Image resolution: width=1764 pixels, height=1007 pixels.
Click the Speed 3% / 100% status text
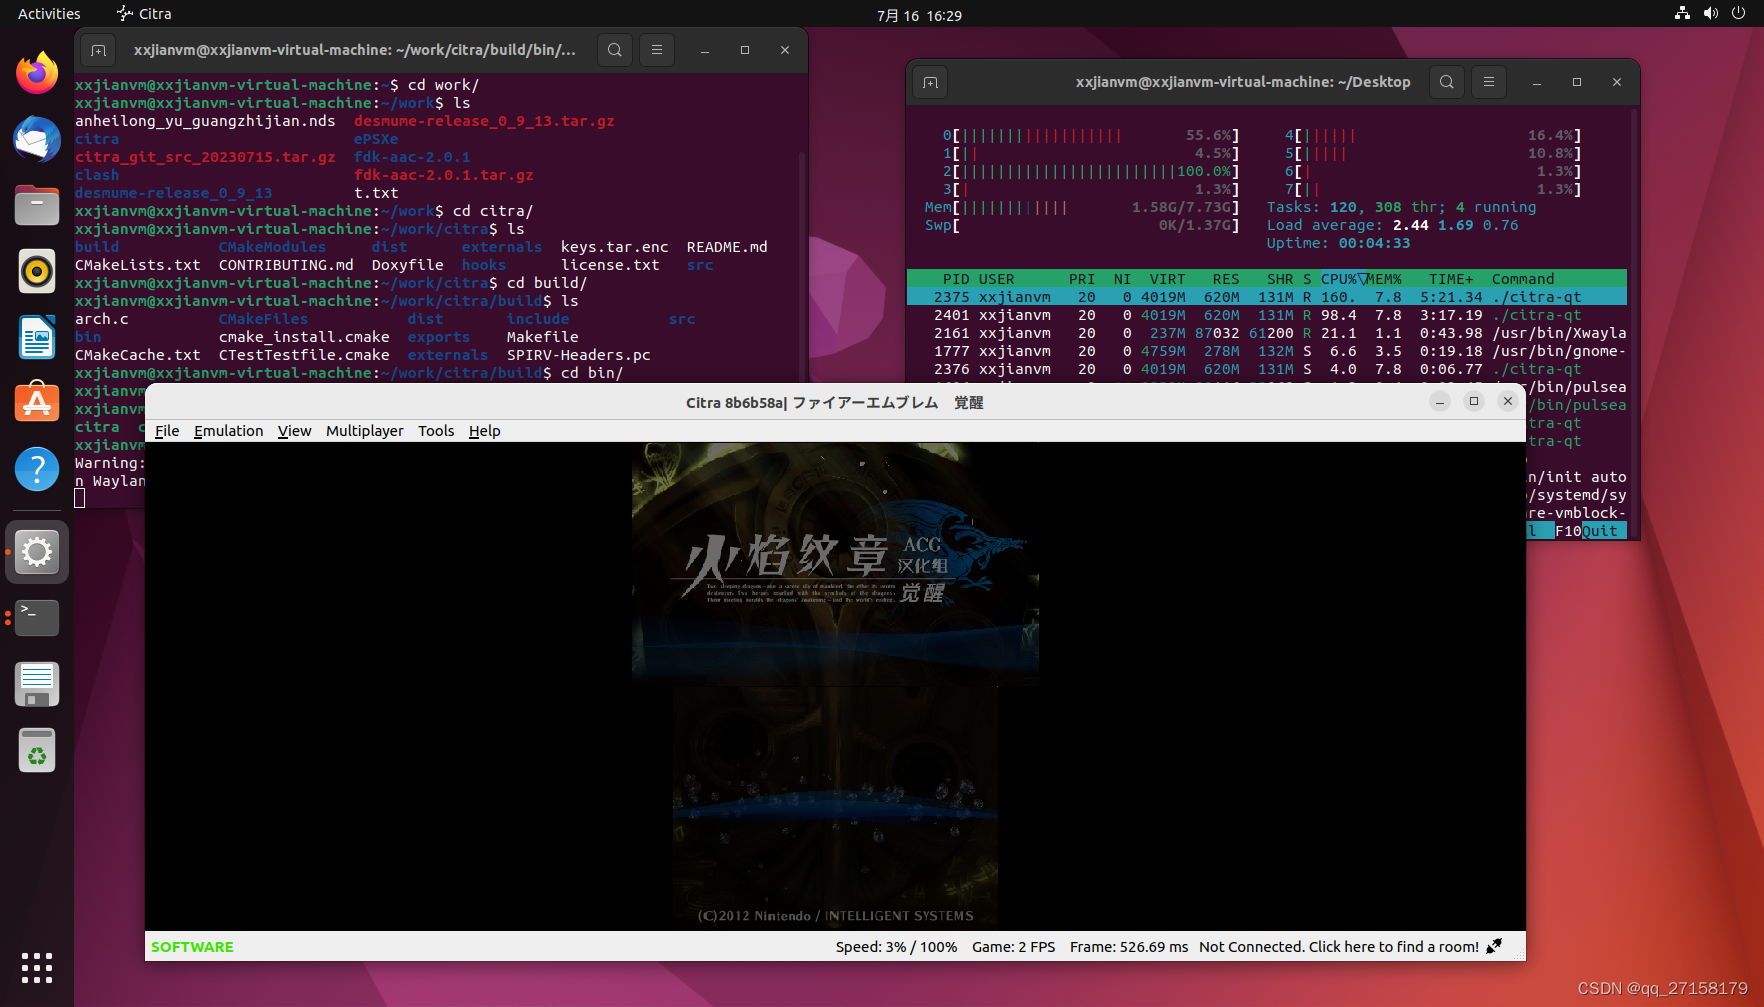coord(896,947)
